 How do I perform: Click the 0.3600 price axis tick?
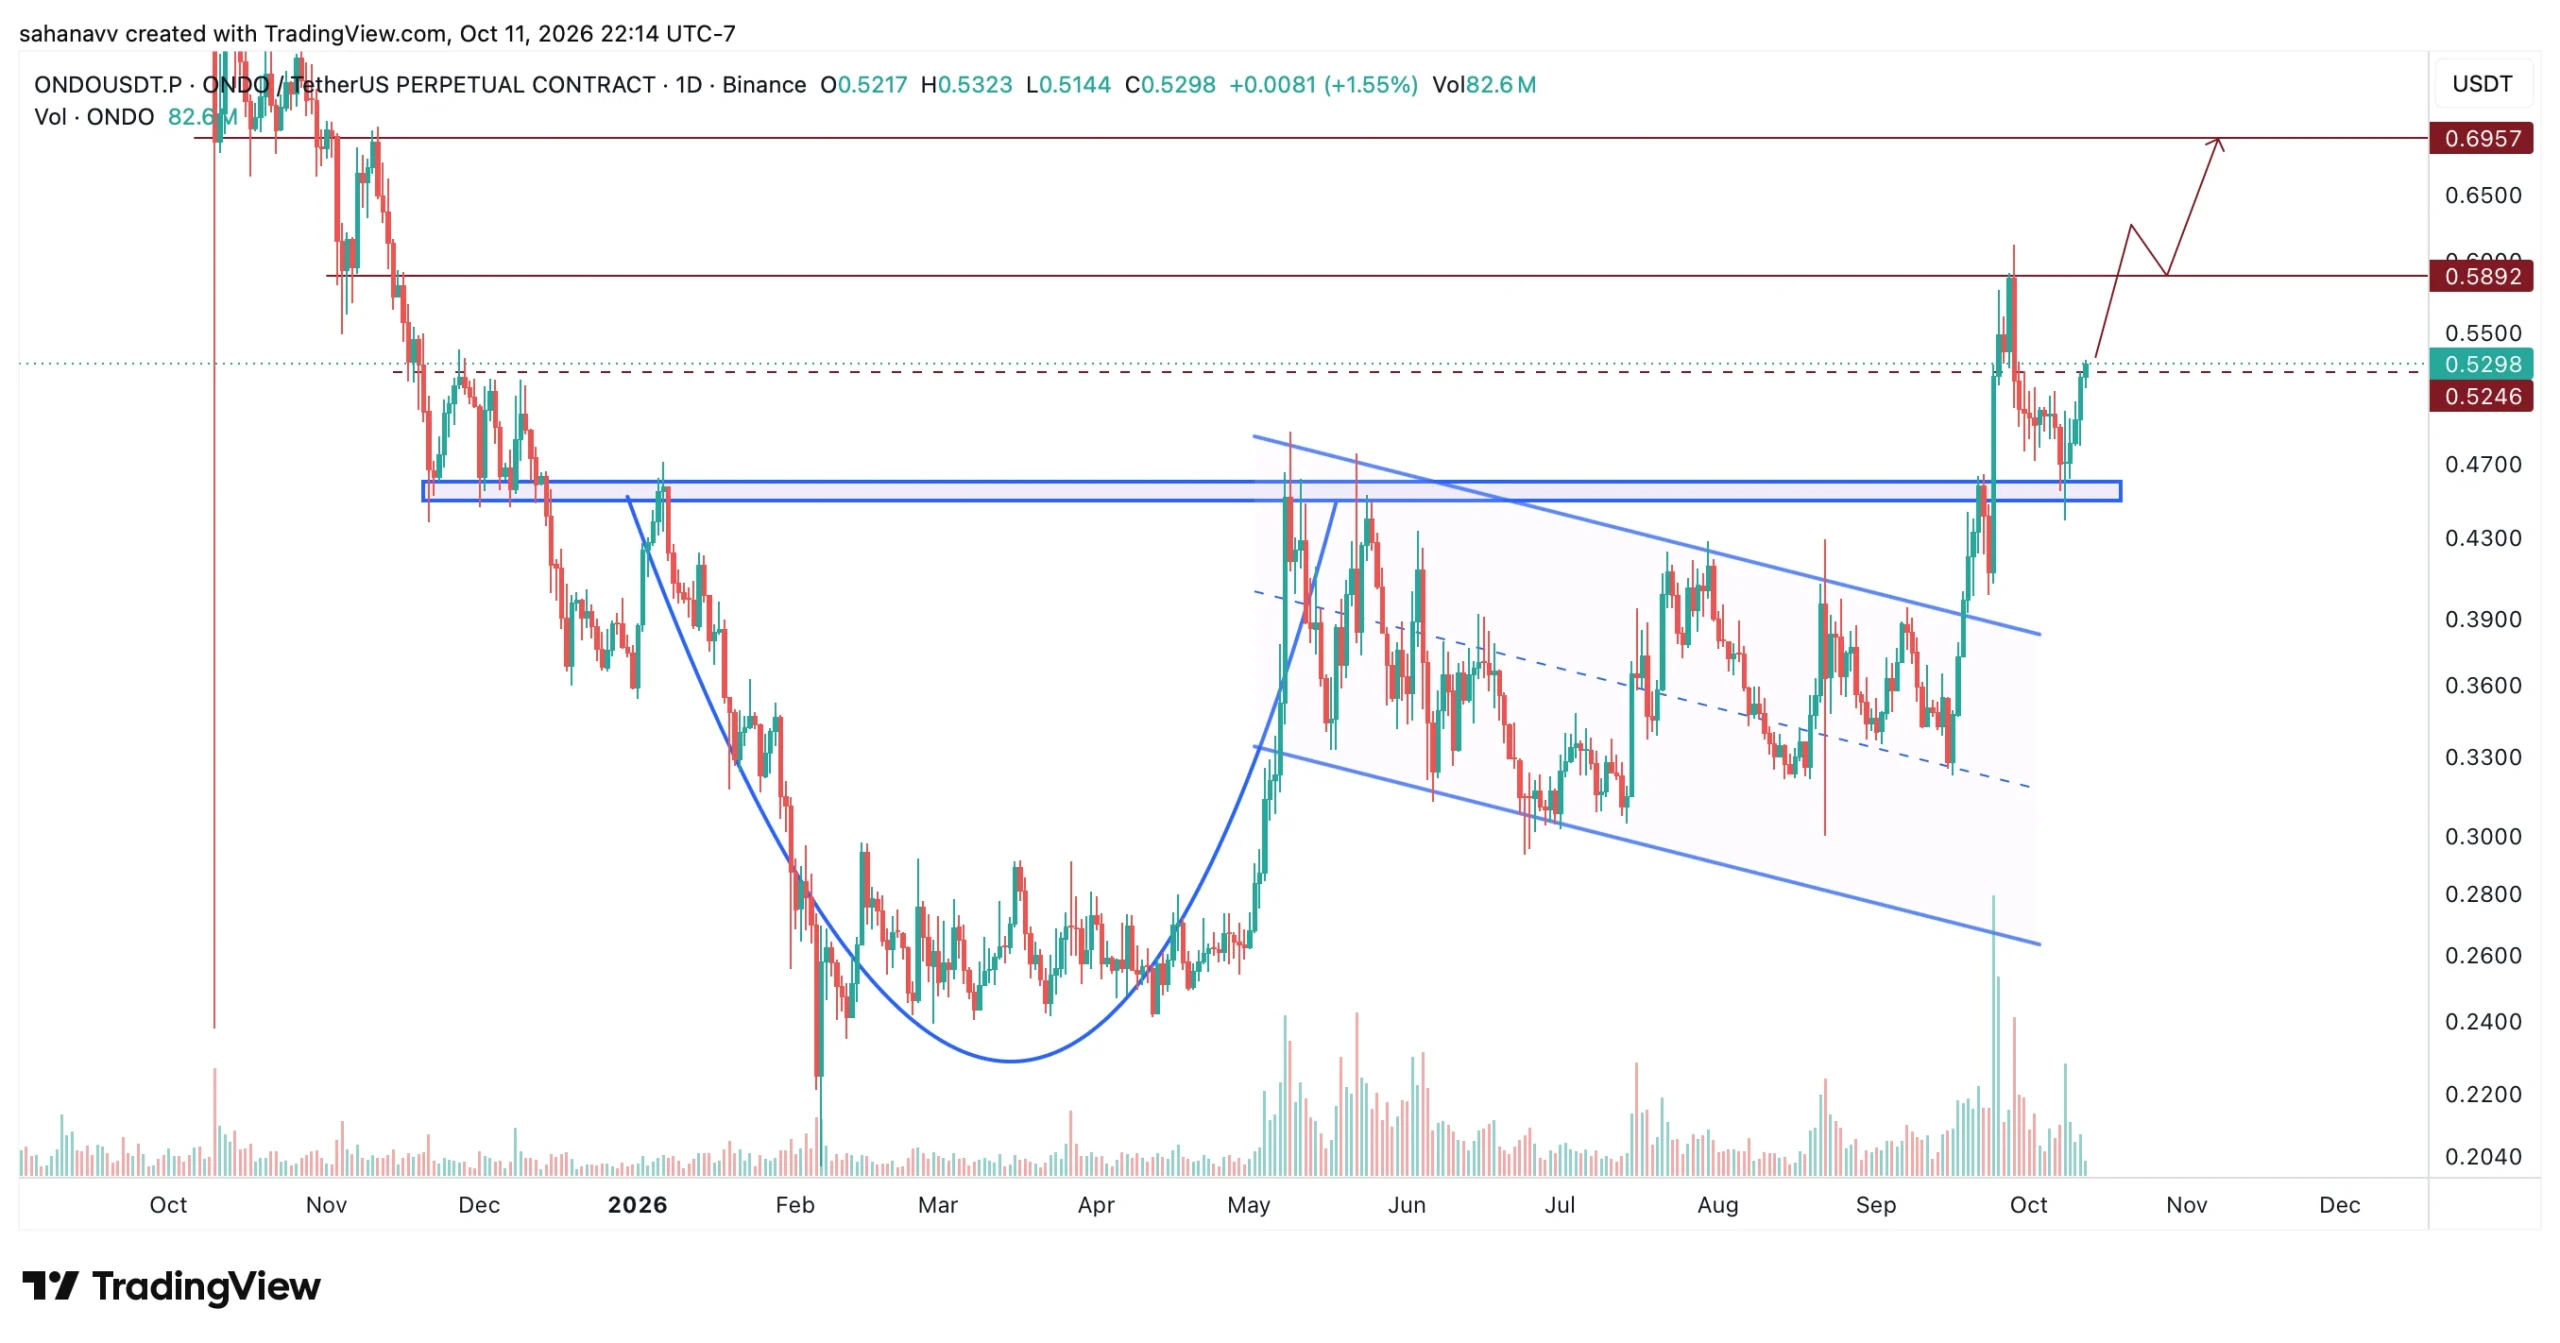(2484, 685)
